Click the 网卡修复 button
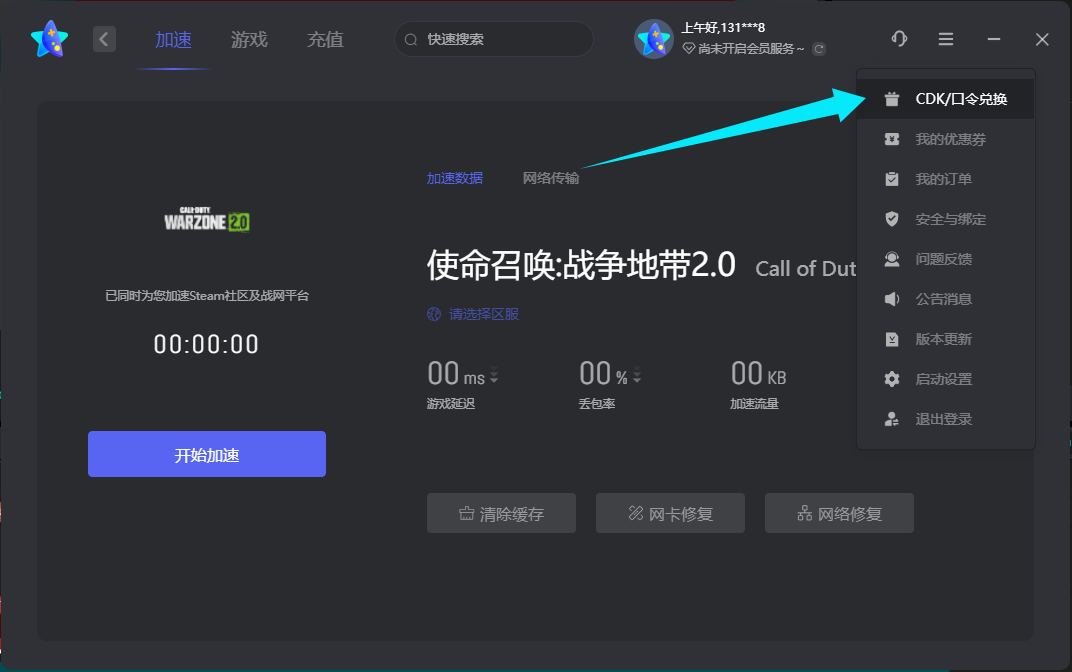 (670, 513)
